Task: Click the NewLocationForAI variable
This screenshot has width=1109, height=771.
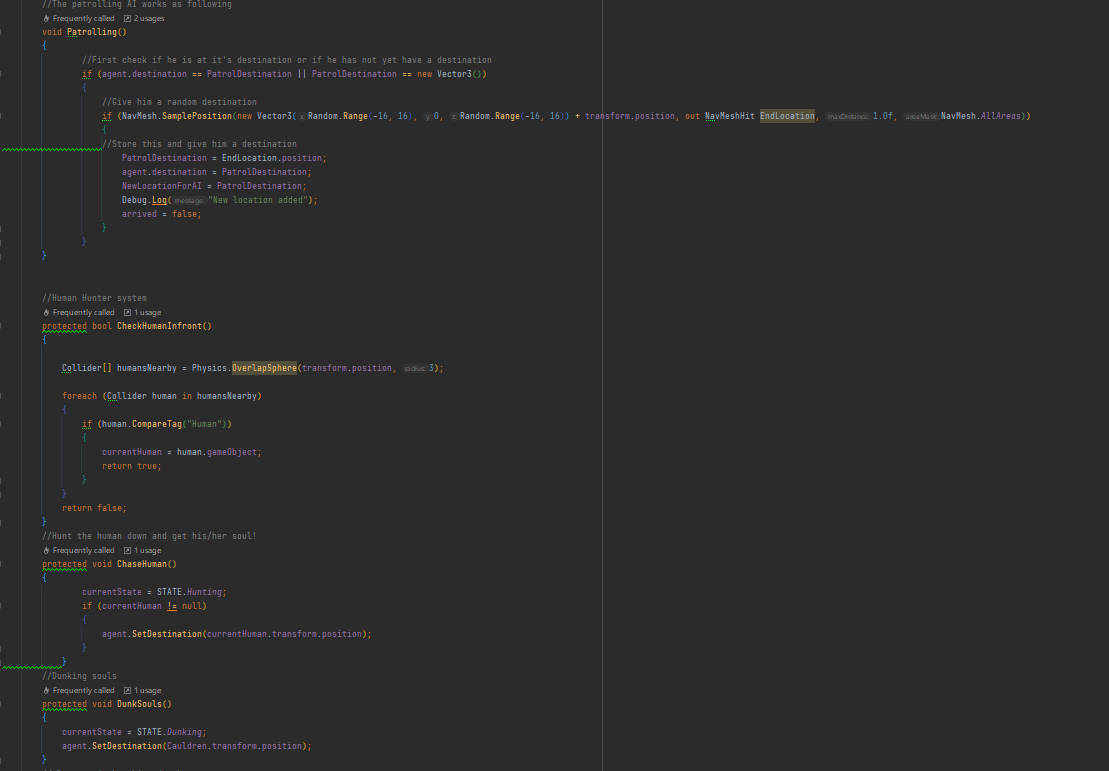Action: click(x=161, y=186)
